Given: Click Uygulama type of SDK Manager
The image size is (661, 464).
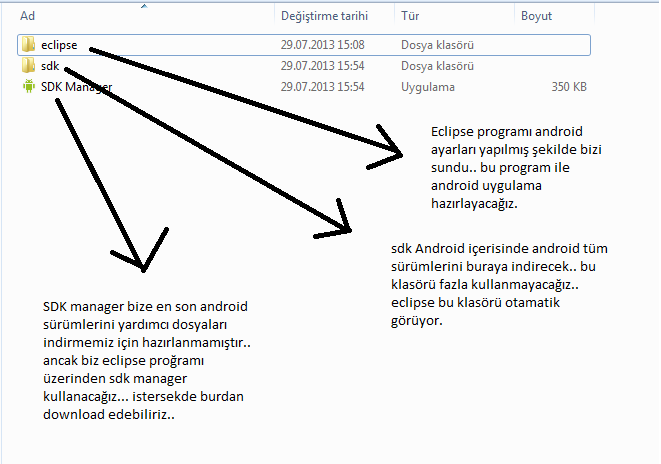Looking at the screenshot, I should click(x=427, y=87).
